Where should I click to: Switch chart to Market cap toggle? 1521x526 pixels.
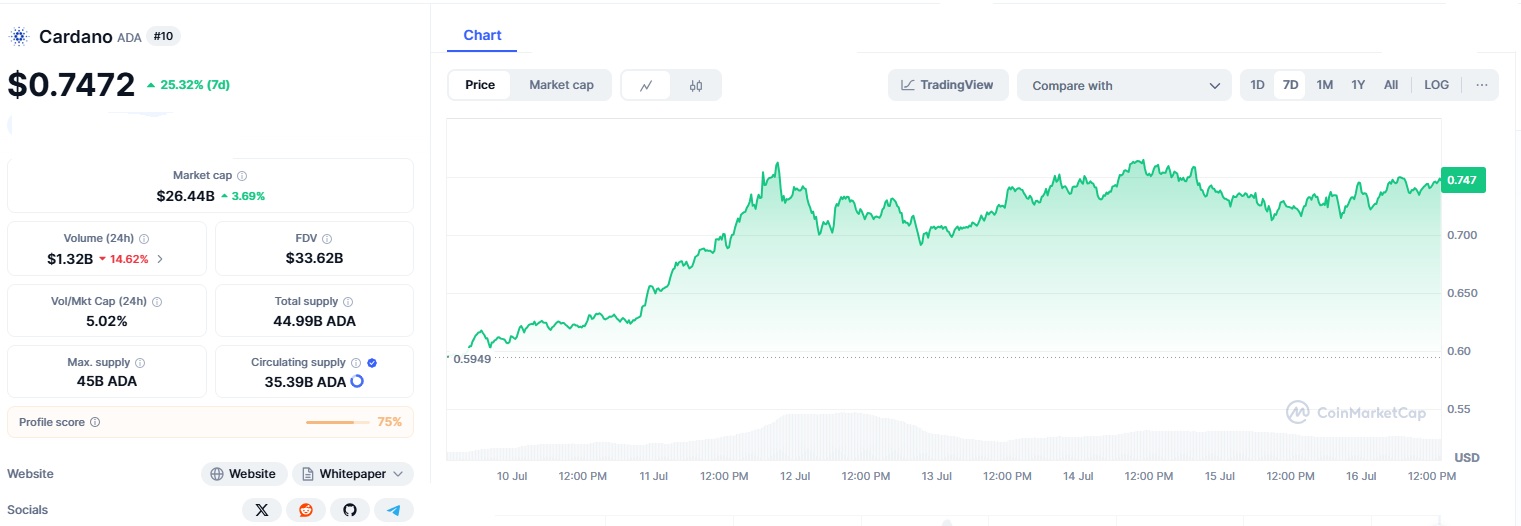(561, 85)
